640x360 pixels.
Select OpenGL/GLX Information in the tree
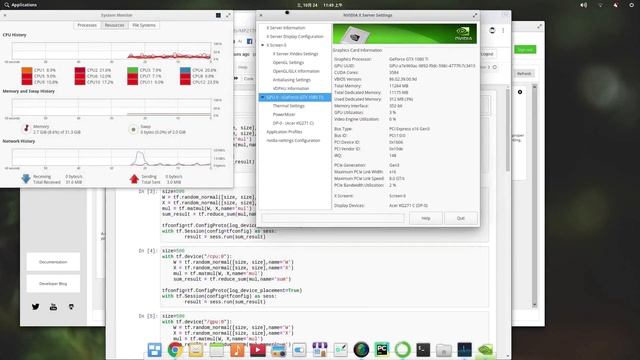(x=296, y=71)
